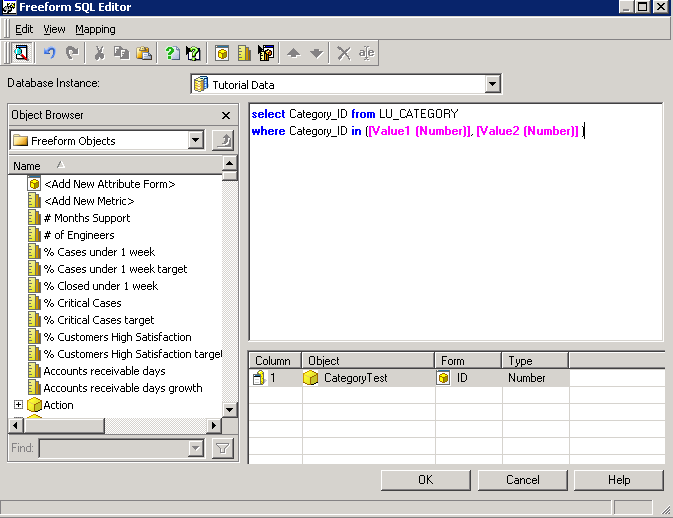Viewport: 673px width, 518px height.
Task: Click the Paste clipboard icon
Action: 144,53
